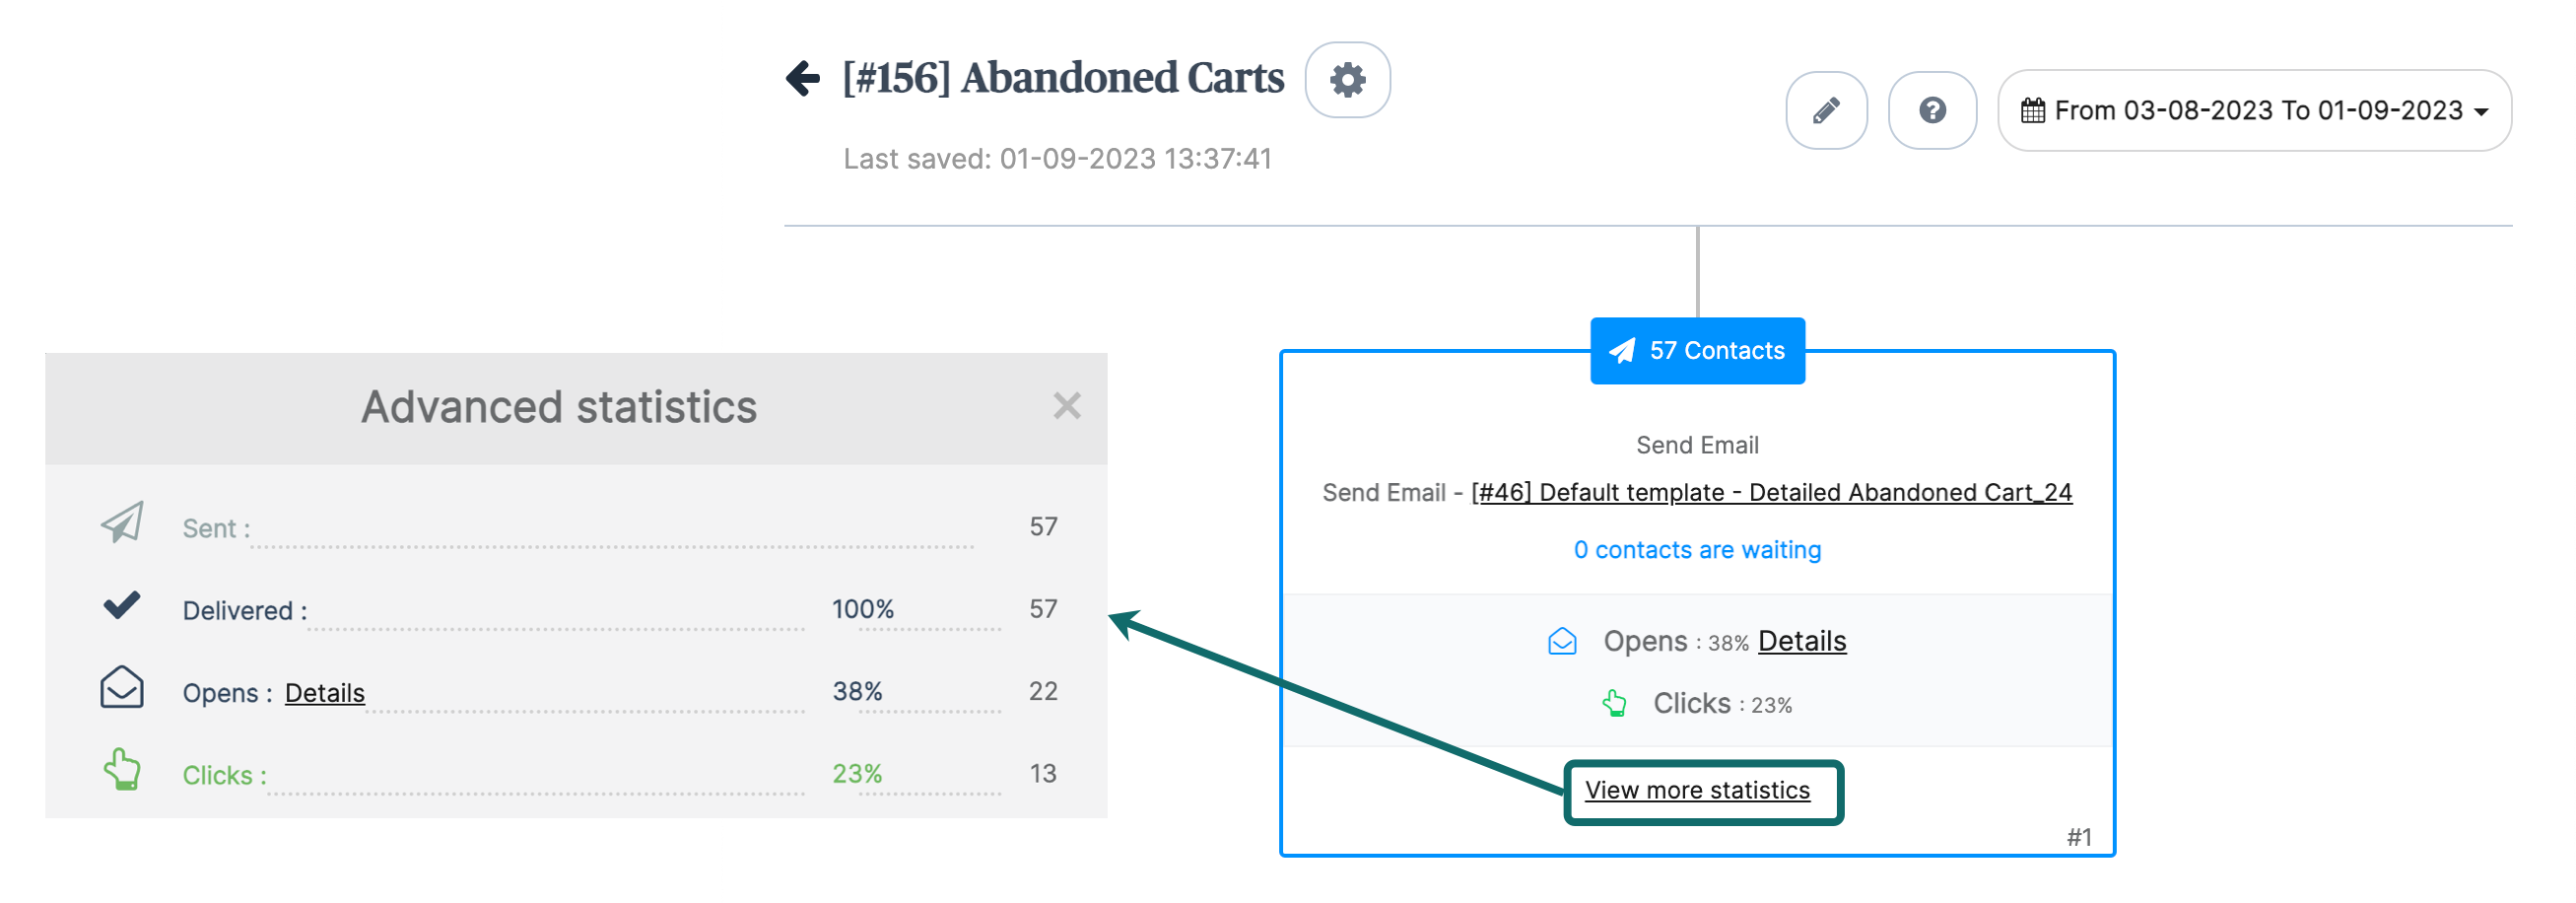Open help using the question mark icon
Image resolution: width=2576 pixels, height=903 pixels.
click(1932, 110)
